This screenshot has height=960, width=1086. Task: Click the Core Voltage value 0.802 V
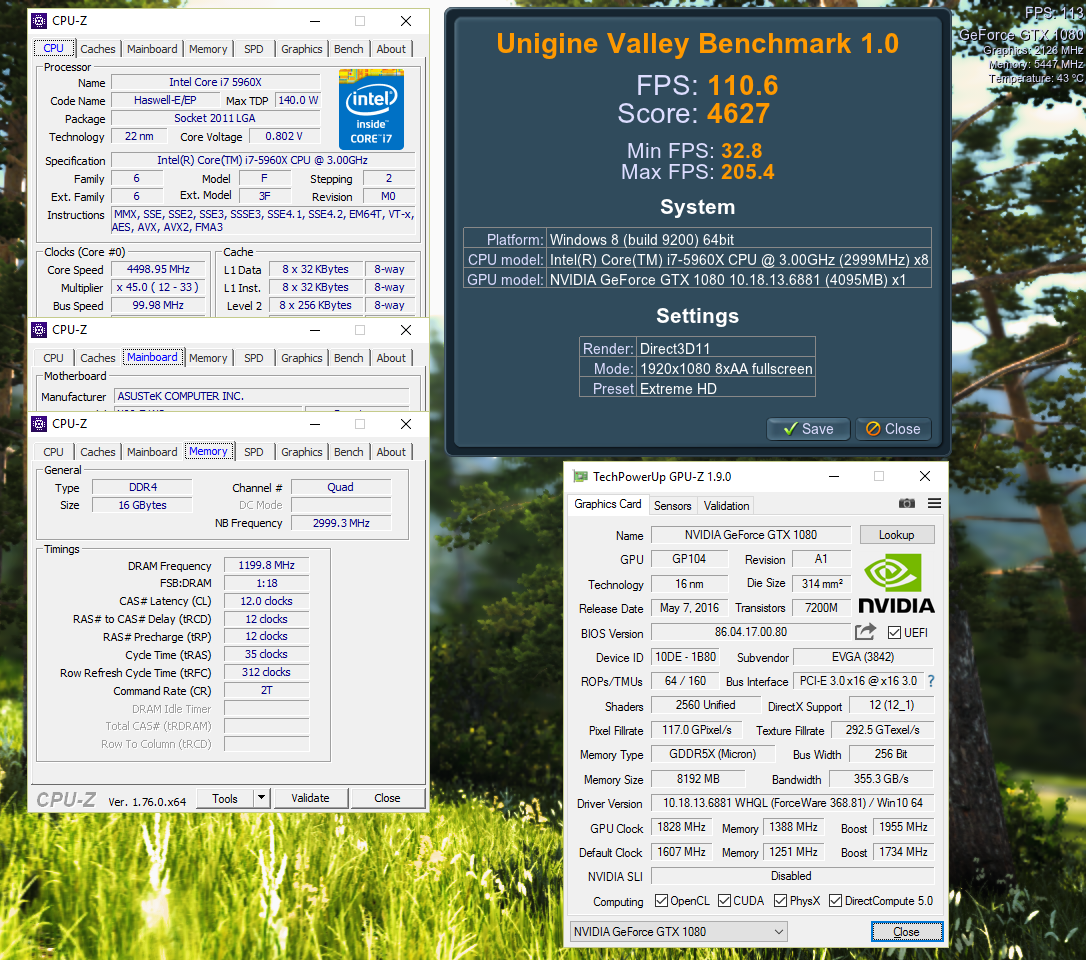[284, 136]
